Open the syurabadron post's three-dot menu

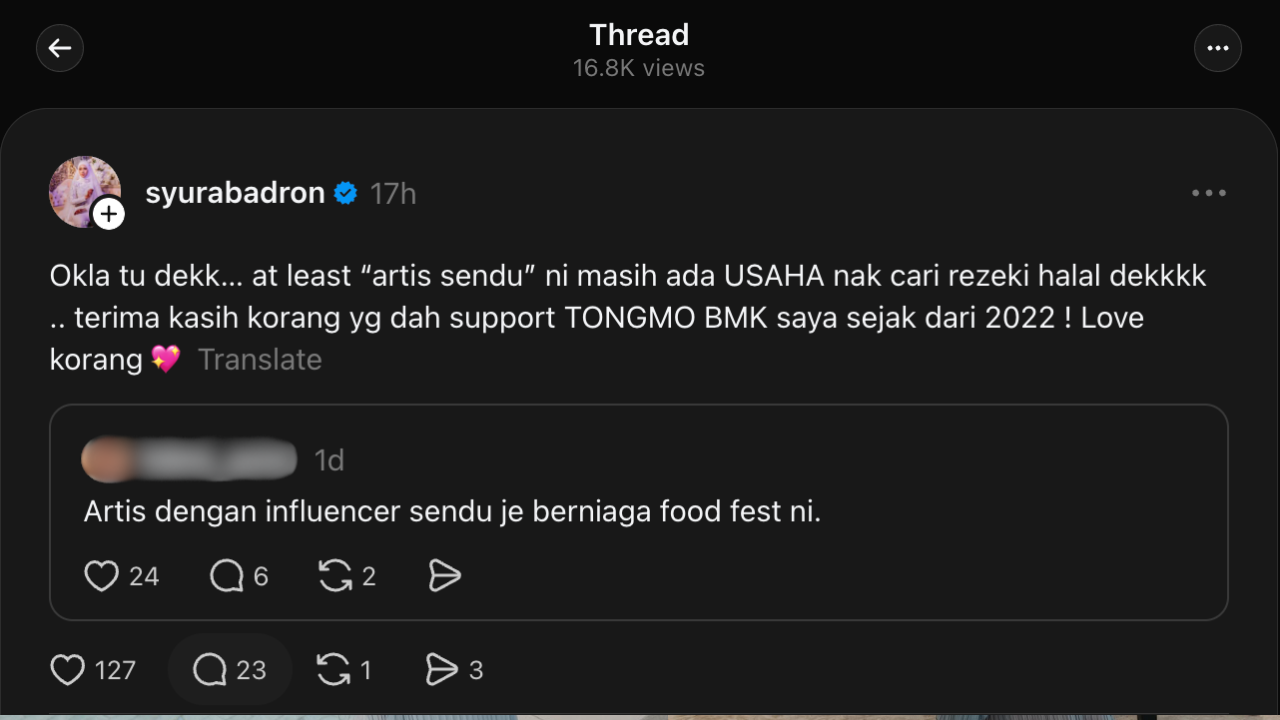tap(1208, 193)
